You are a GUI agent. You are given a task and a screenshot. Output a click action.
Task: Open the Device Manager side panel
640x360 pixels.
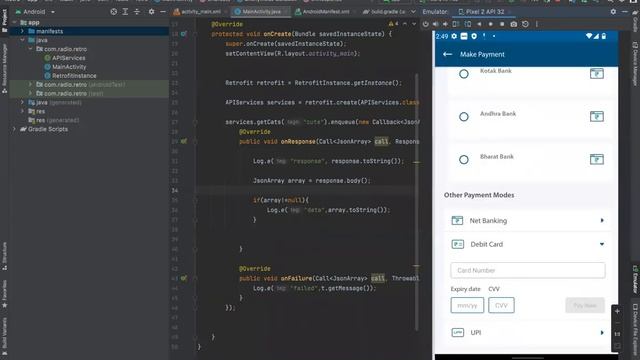pos(635,63)
